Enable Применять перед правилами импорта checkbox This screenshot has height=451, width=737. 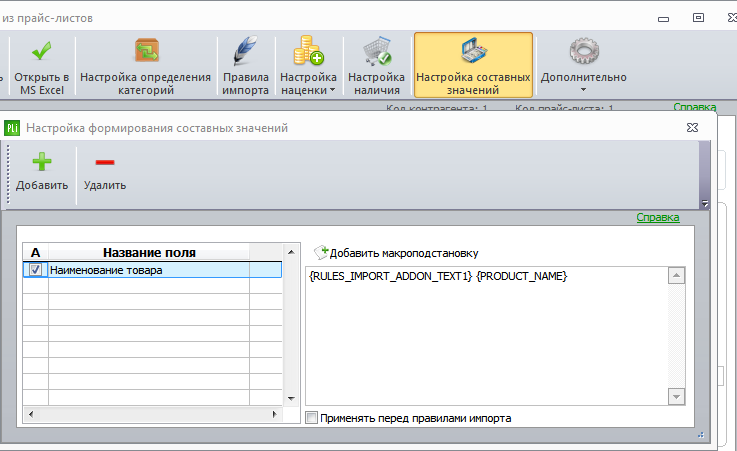tap(312, 418)
